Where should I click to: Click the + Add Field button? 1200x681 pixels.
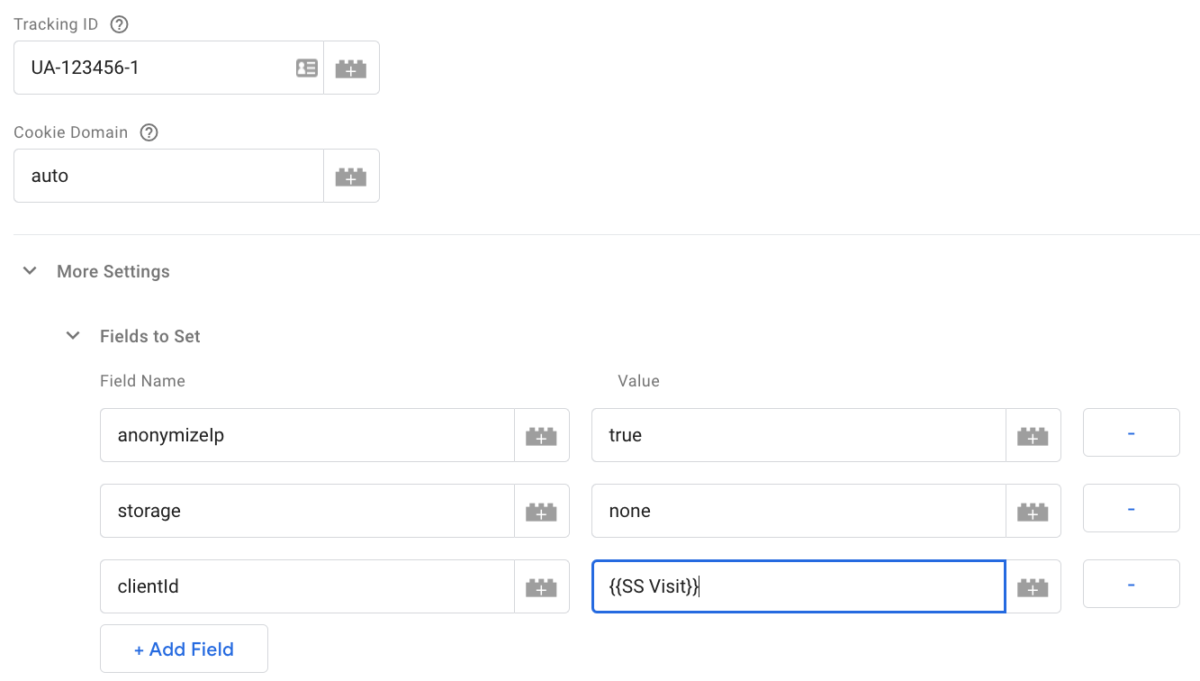[x=184, y=649]
